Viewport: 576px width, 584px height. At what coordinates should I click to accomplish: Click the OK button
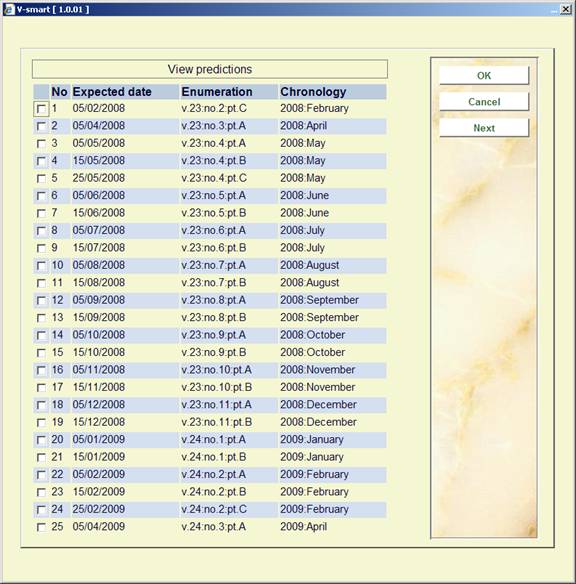coord(484,75)
